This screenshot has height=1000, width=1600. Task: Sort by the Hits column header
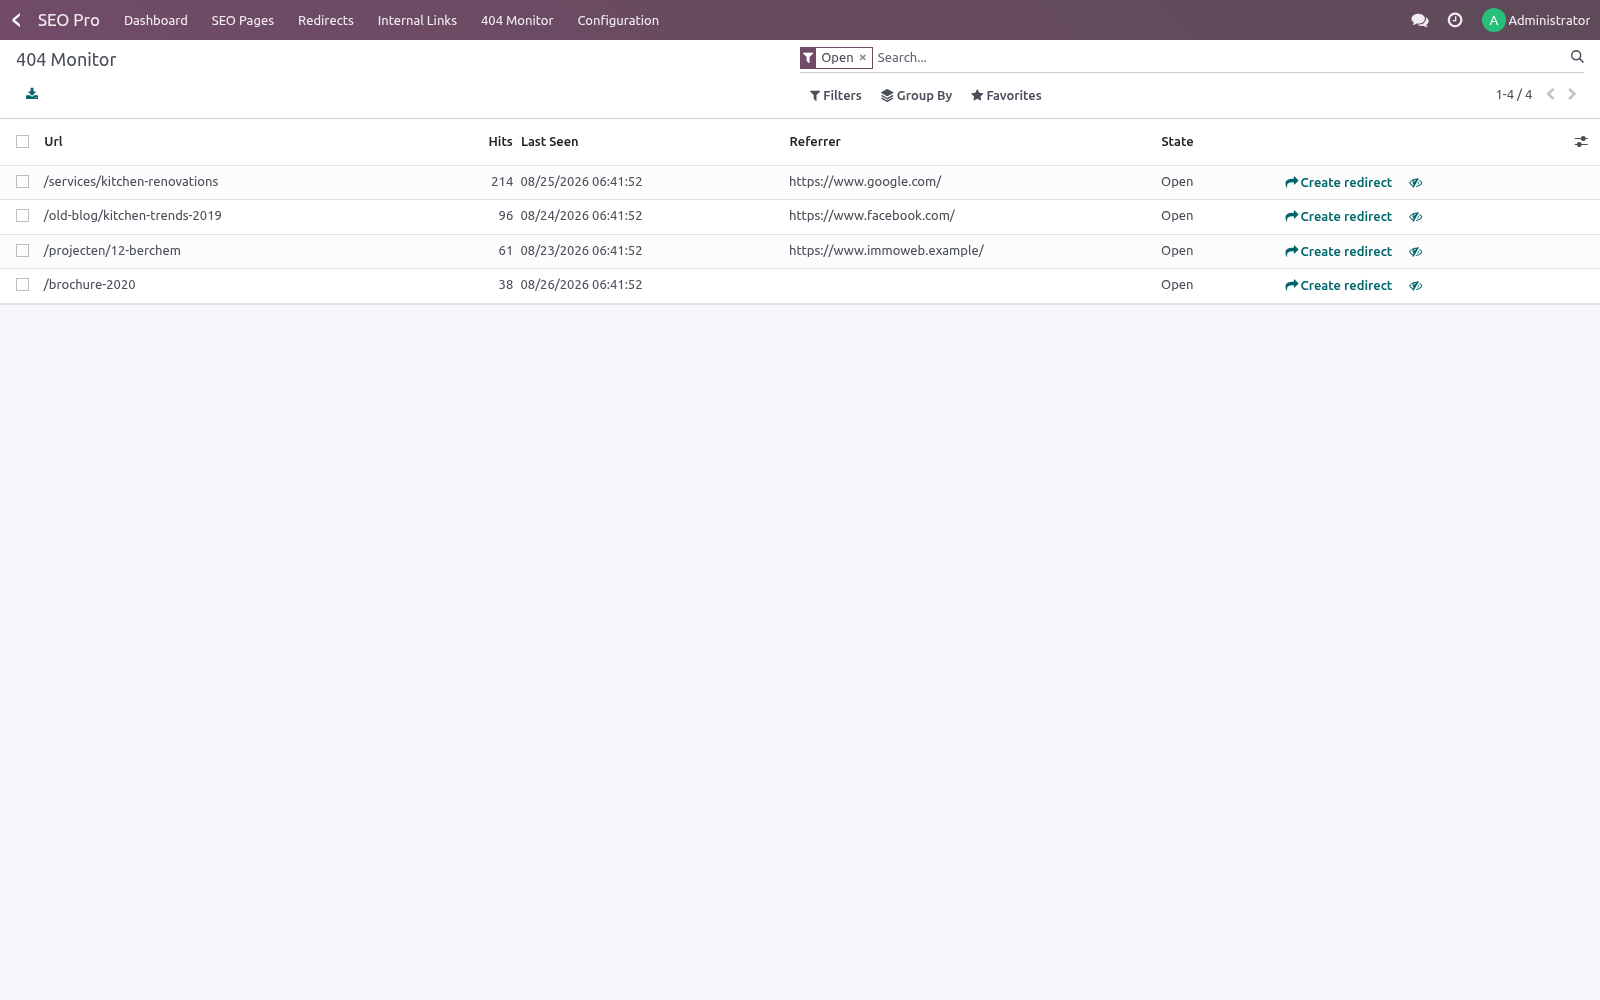[500, 142]
